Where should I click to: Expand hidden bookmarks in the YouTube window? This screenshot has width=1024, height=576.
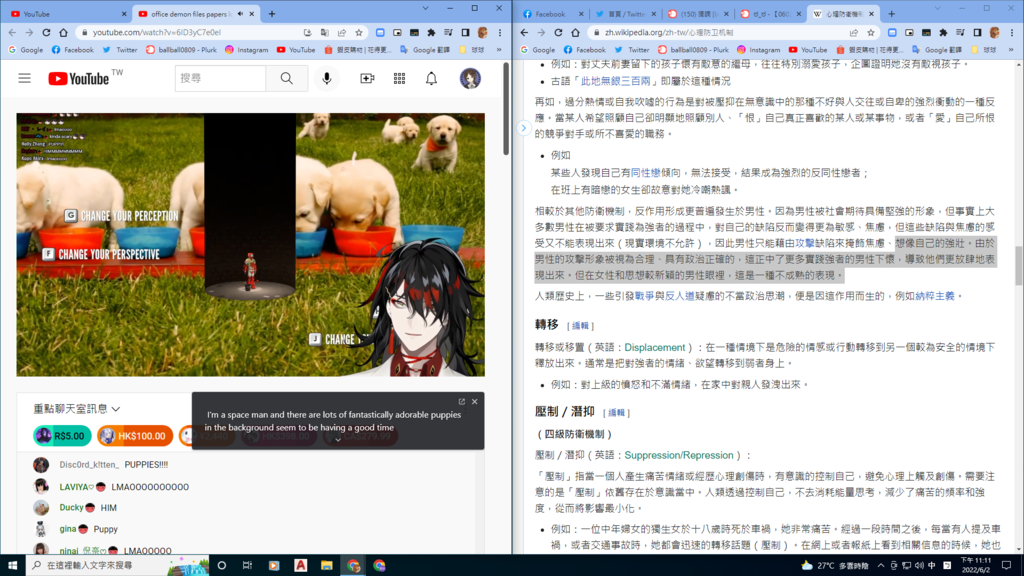[499, 50]
